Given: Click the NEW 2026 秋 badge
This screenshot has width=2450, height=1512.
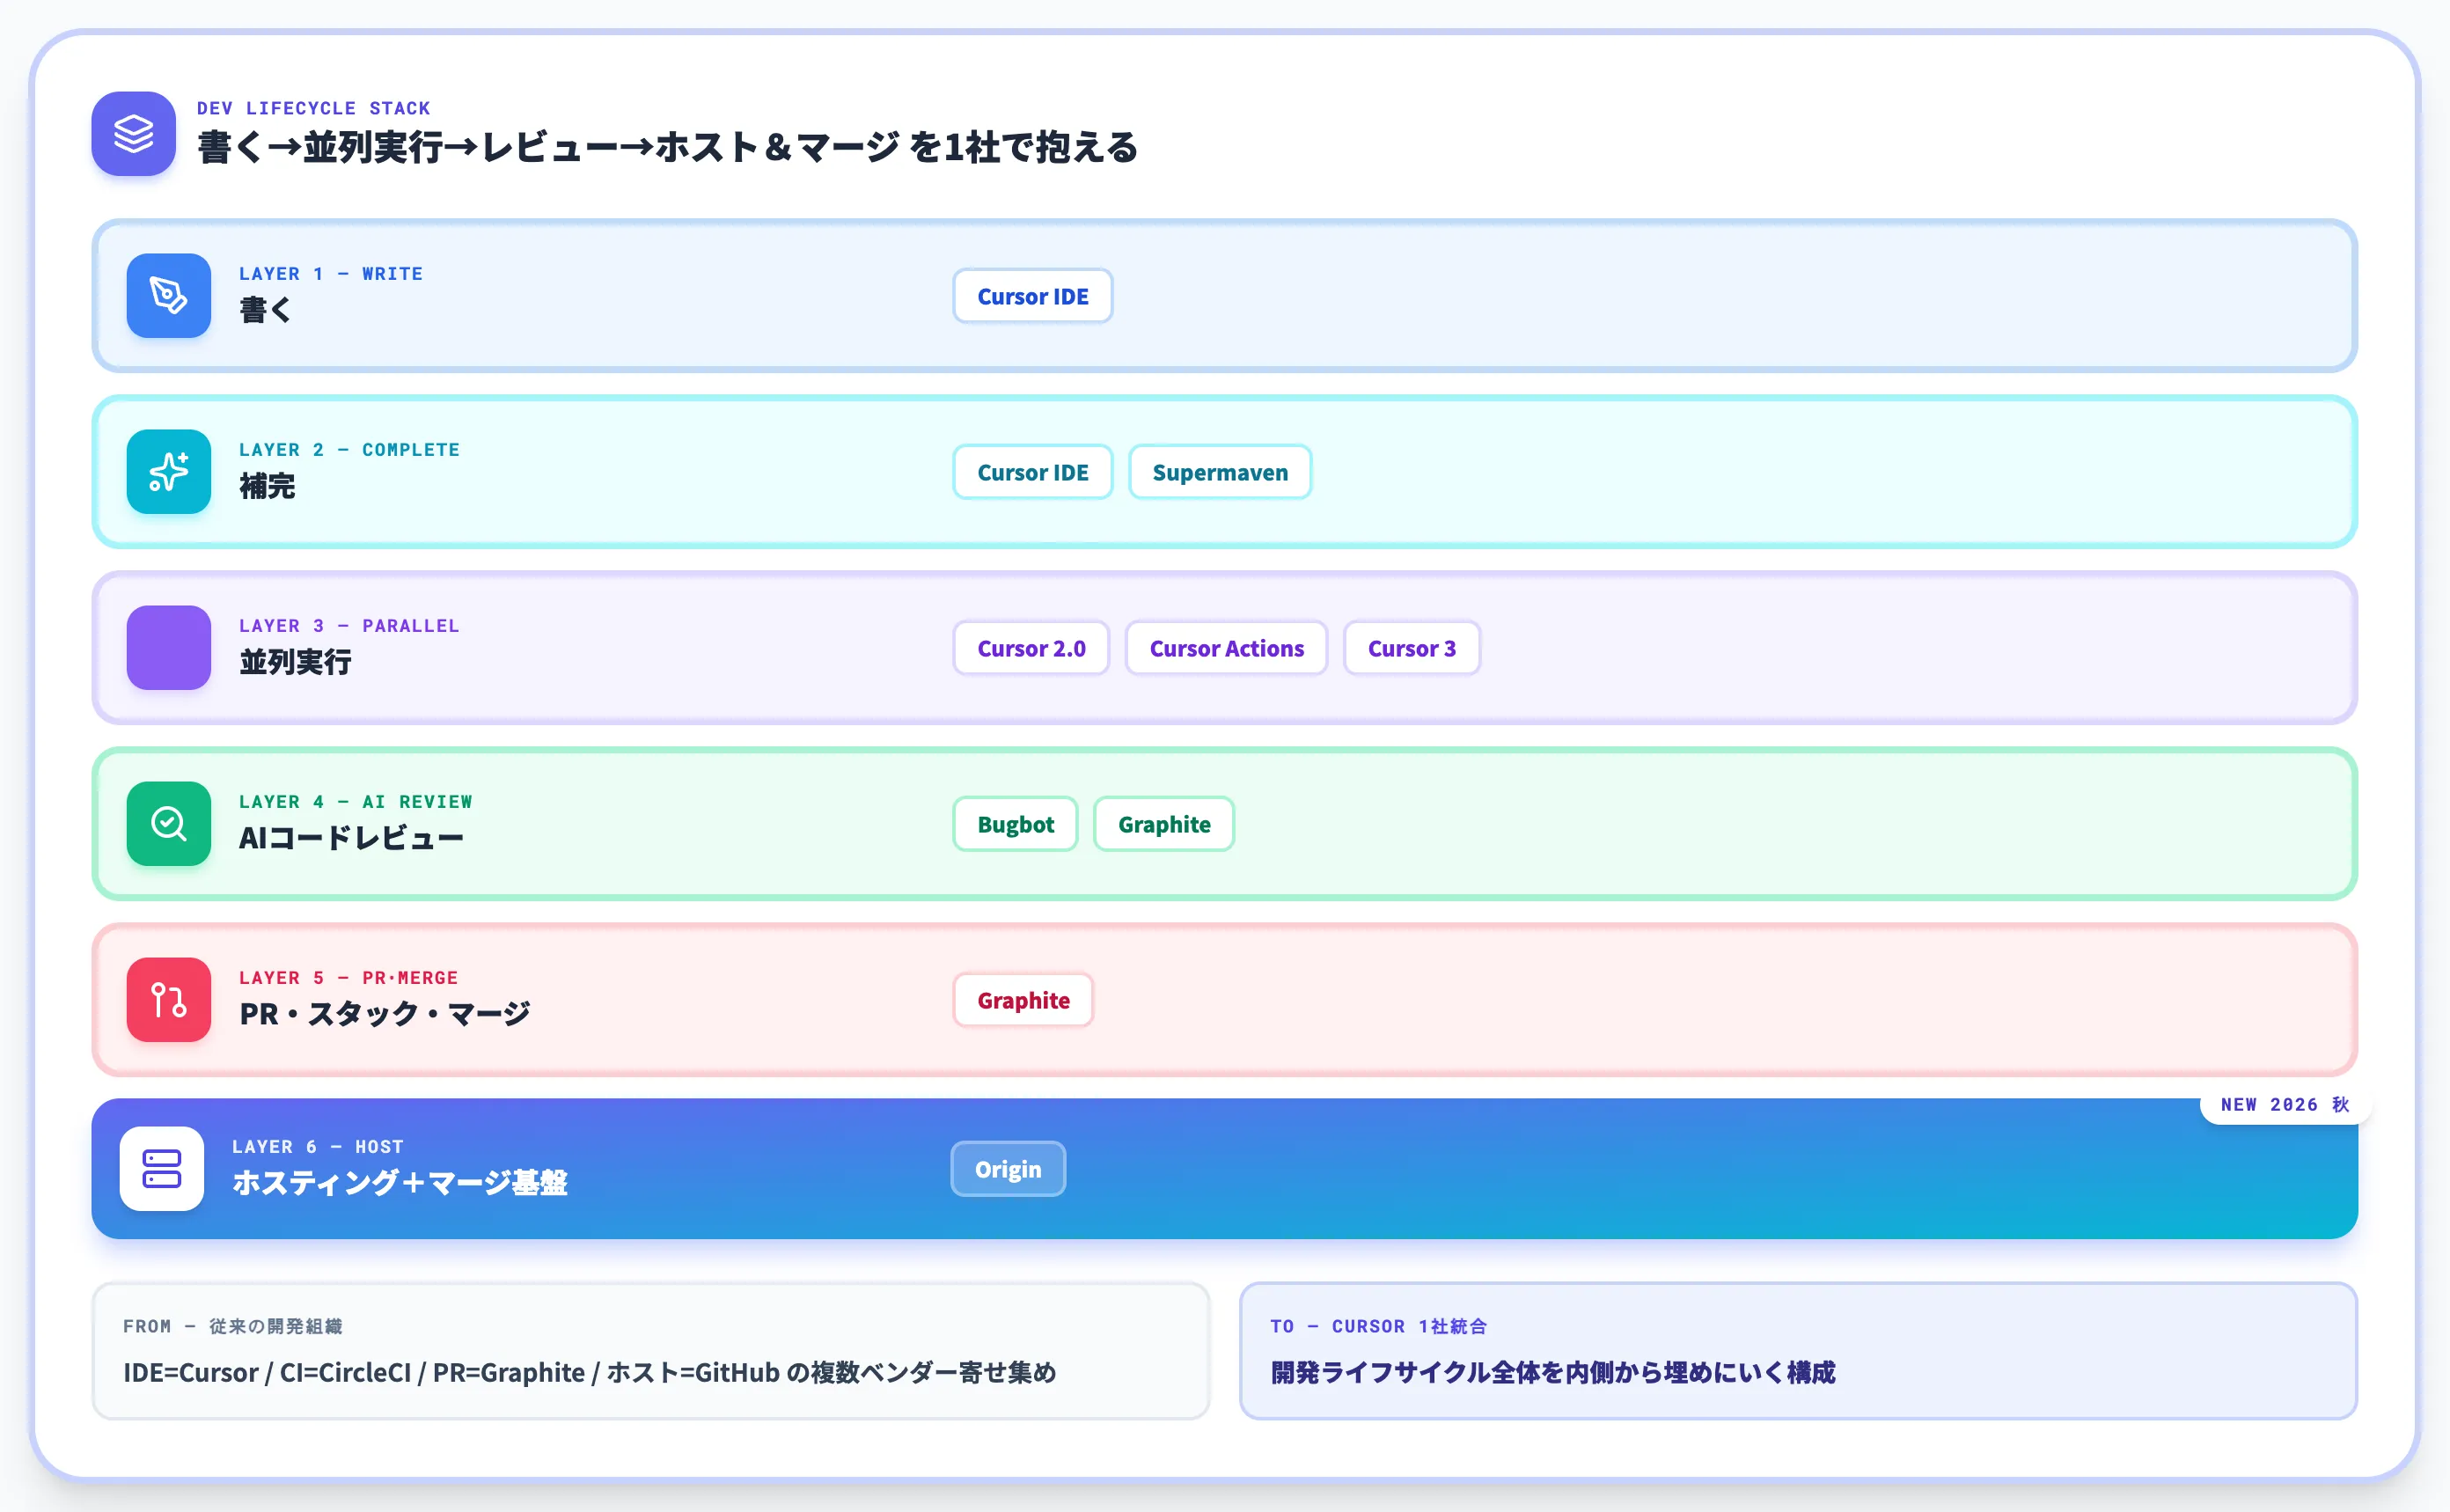Looking at the screenshot, I should (x=2285, y=1104).
